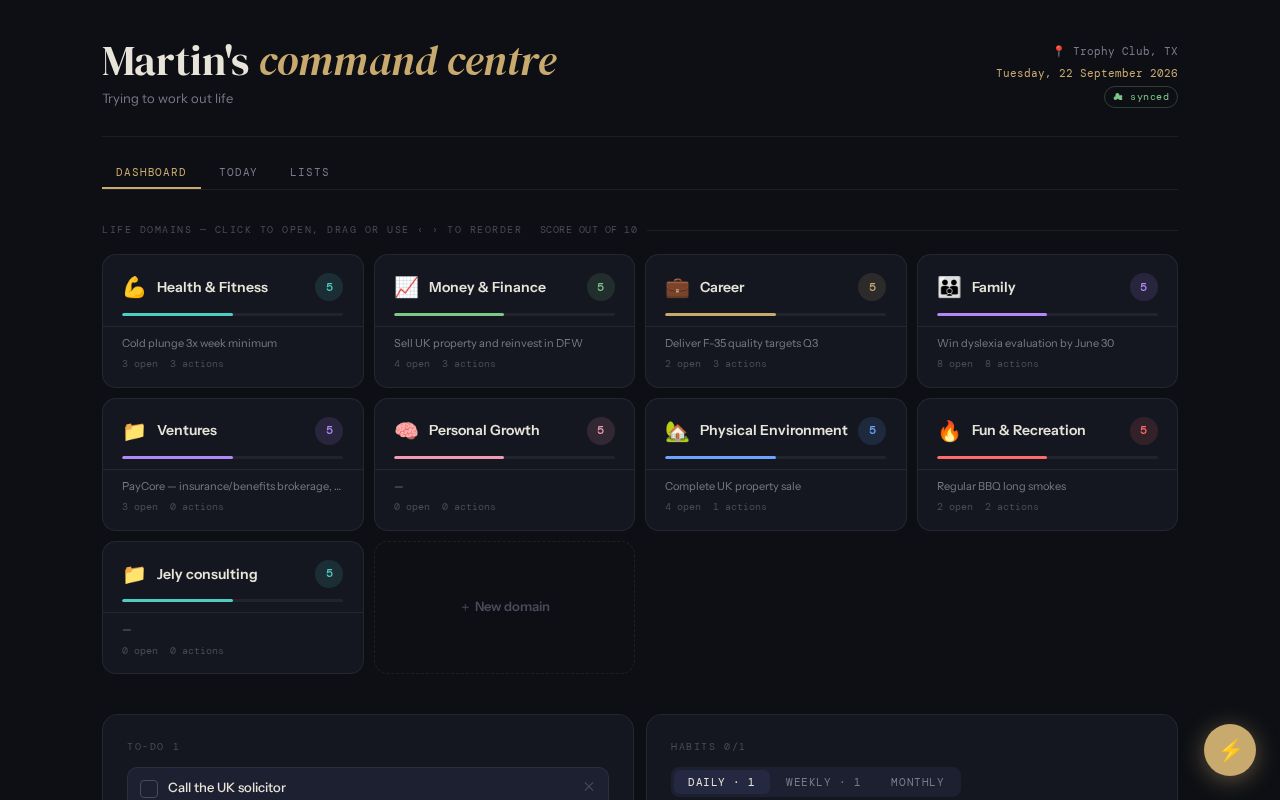The width and height of the screenshot is (1280, 800).
Task: Click 'Regular BBQ long smokes' text
Action: 1001,486
